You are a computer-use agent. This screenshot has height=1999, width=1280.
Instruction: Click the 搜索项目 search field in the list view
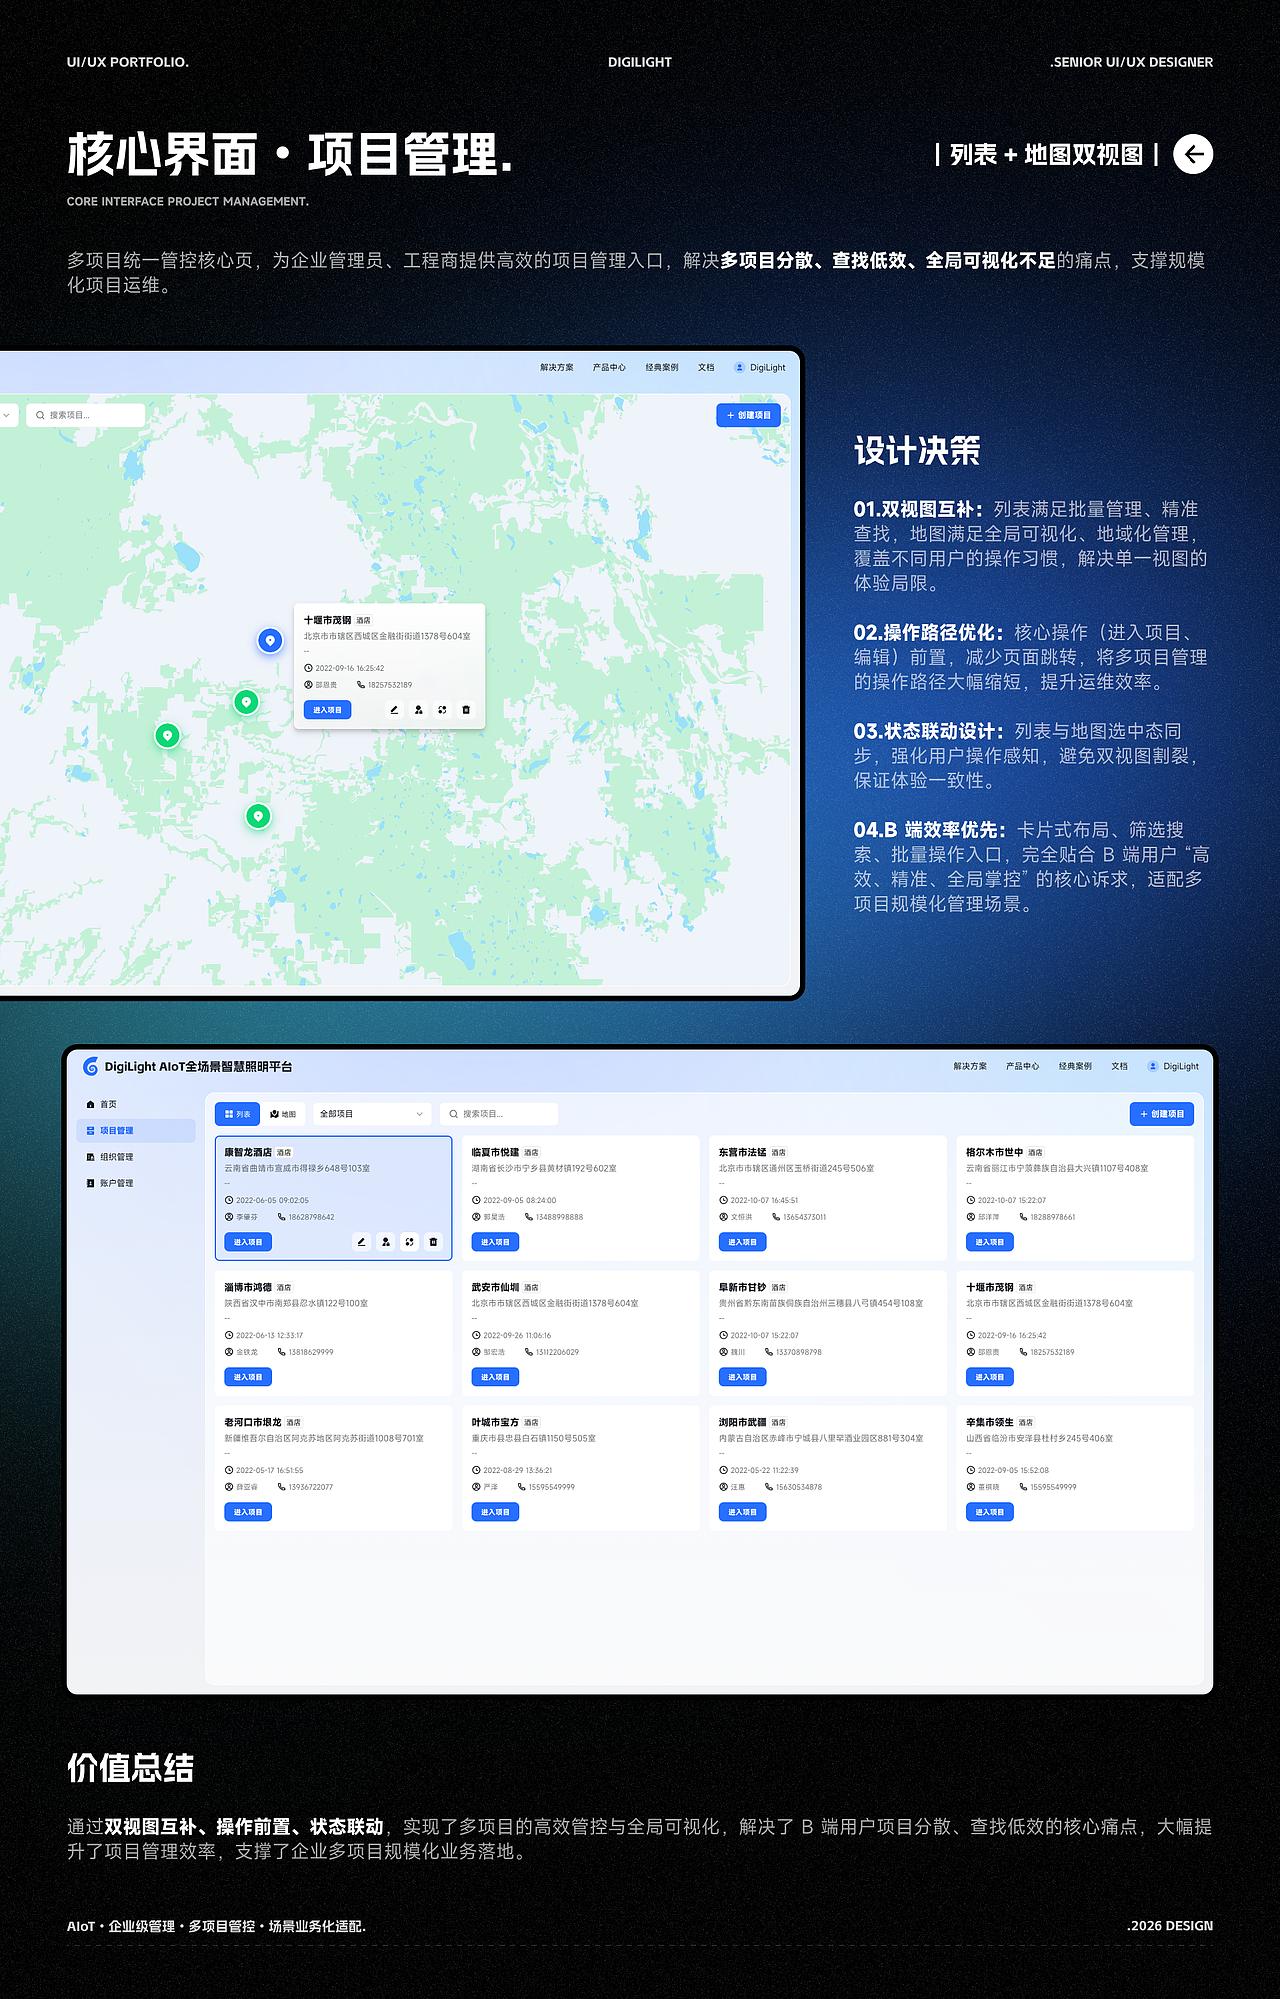500,1114
